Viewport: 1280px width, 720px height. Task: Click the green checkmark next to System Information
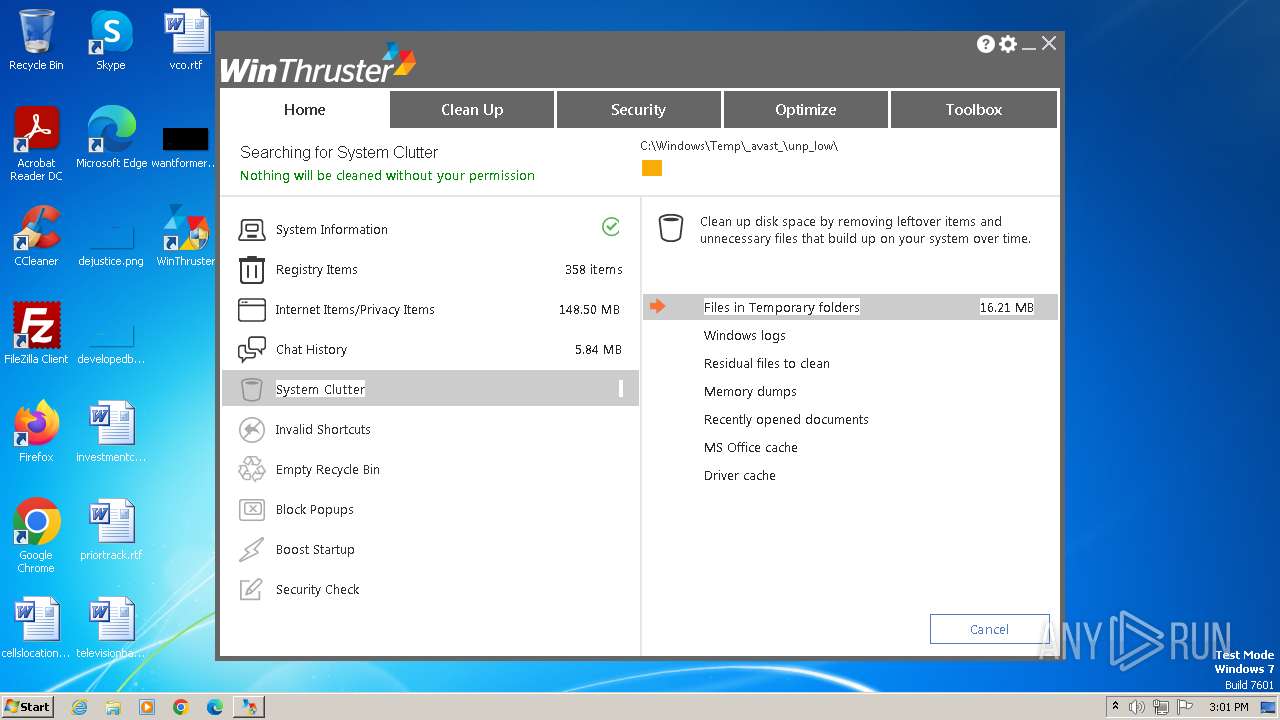point(611,227)
